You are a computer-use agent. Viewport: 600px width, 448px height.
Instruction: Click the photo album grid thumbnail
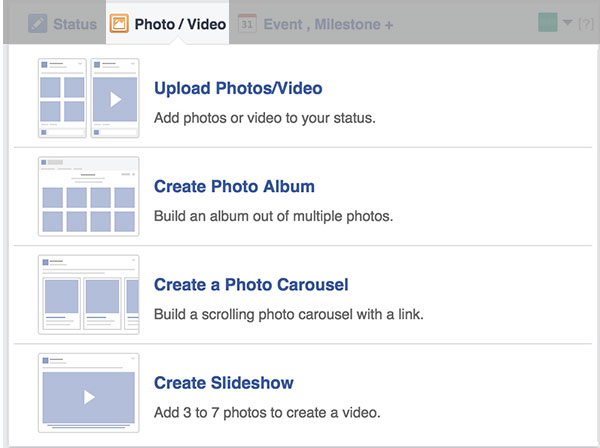(88, 196)
